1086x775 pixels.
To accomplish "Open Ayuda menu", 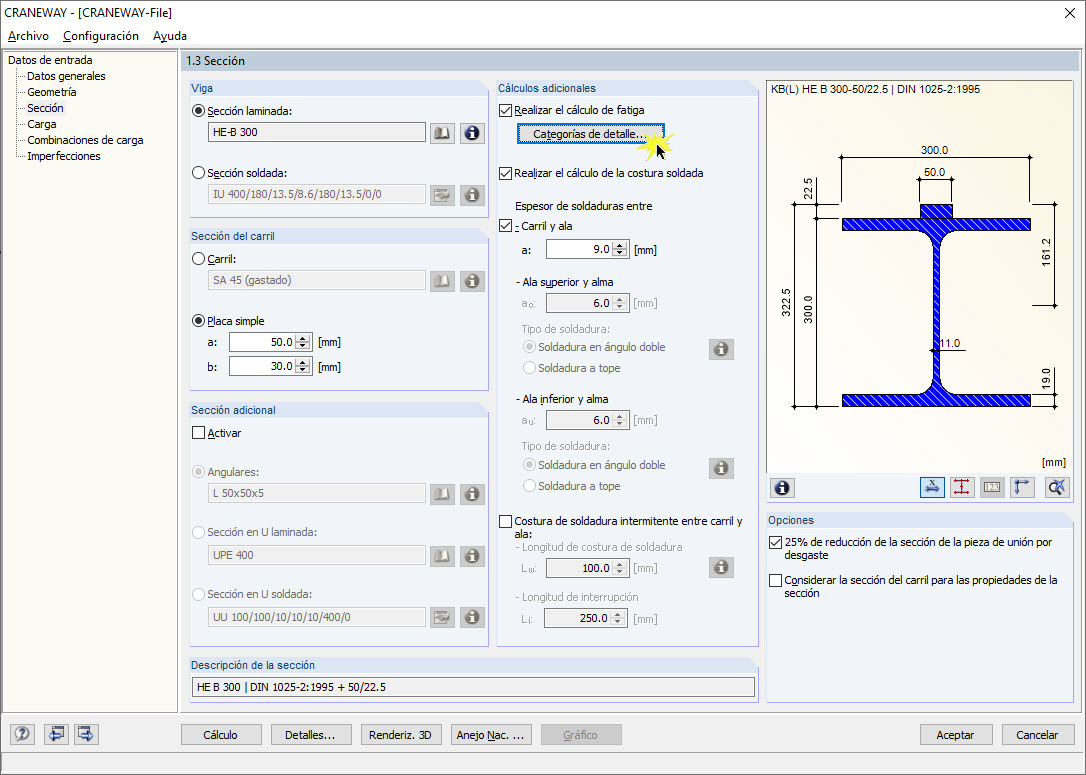I will tap(170, 36).
